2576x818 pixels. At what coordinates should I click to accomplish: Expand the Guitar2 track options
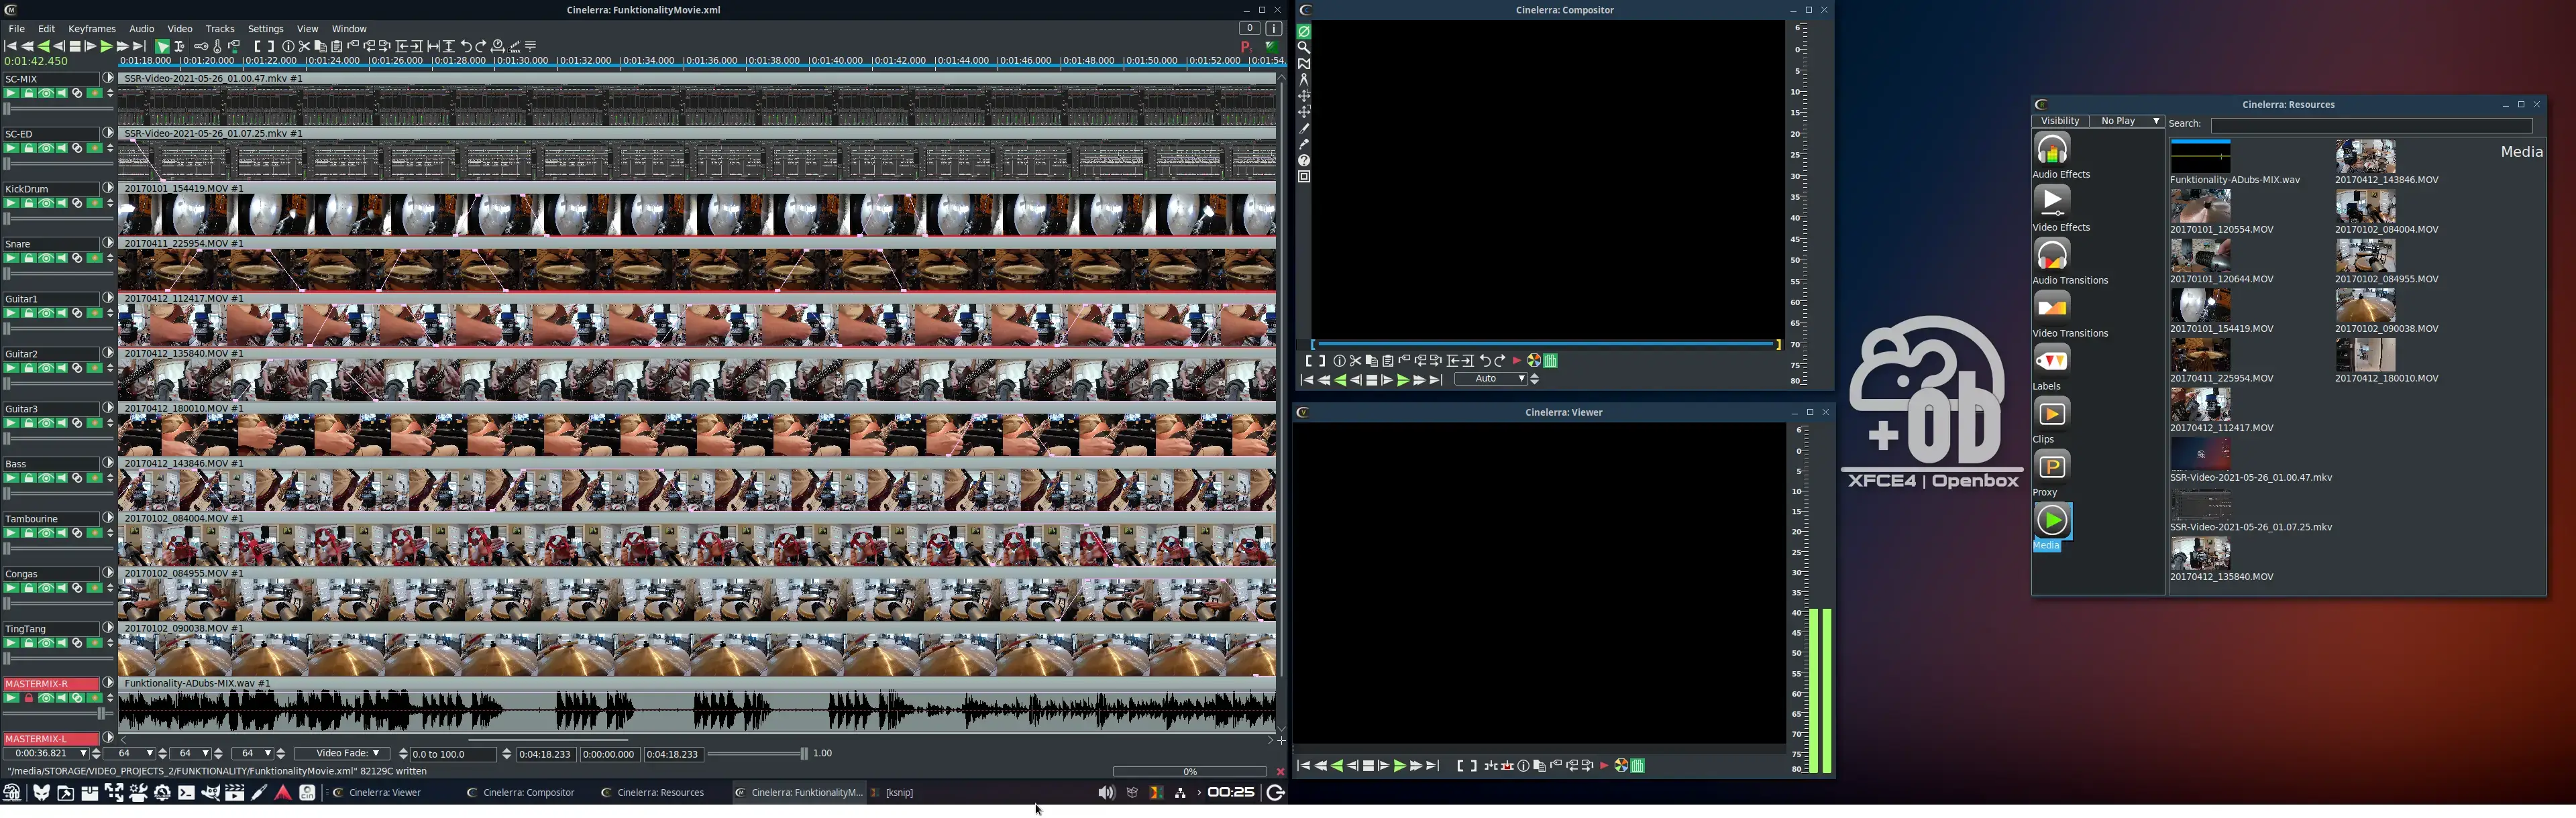click(108, 353)
